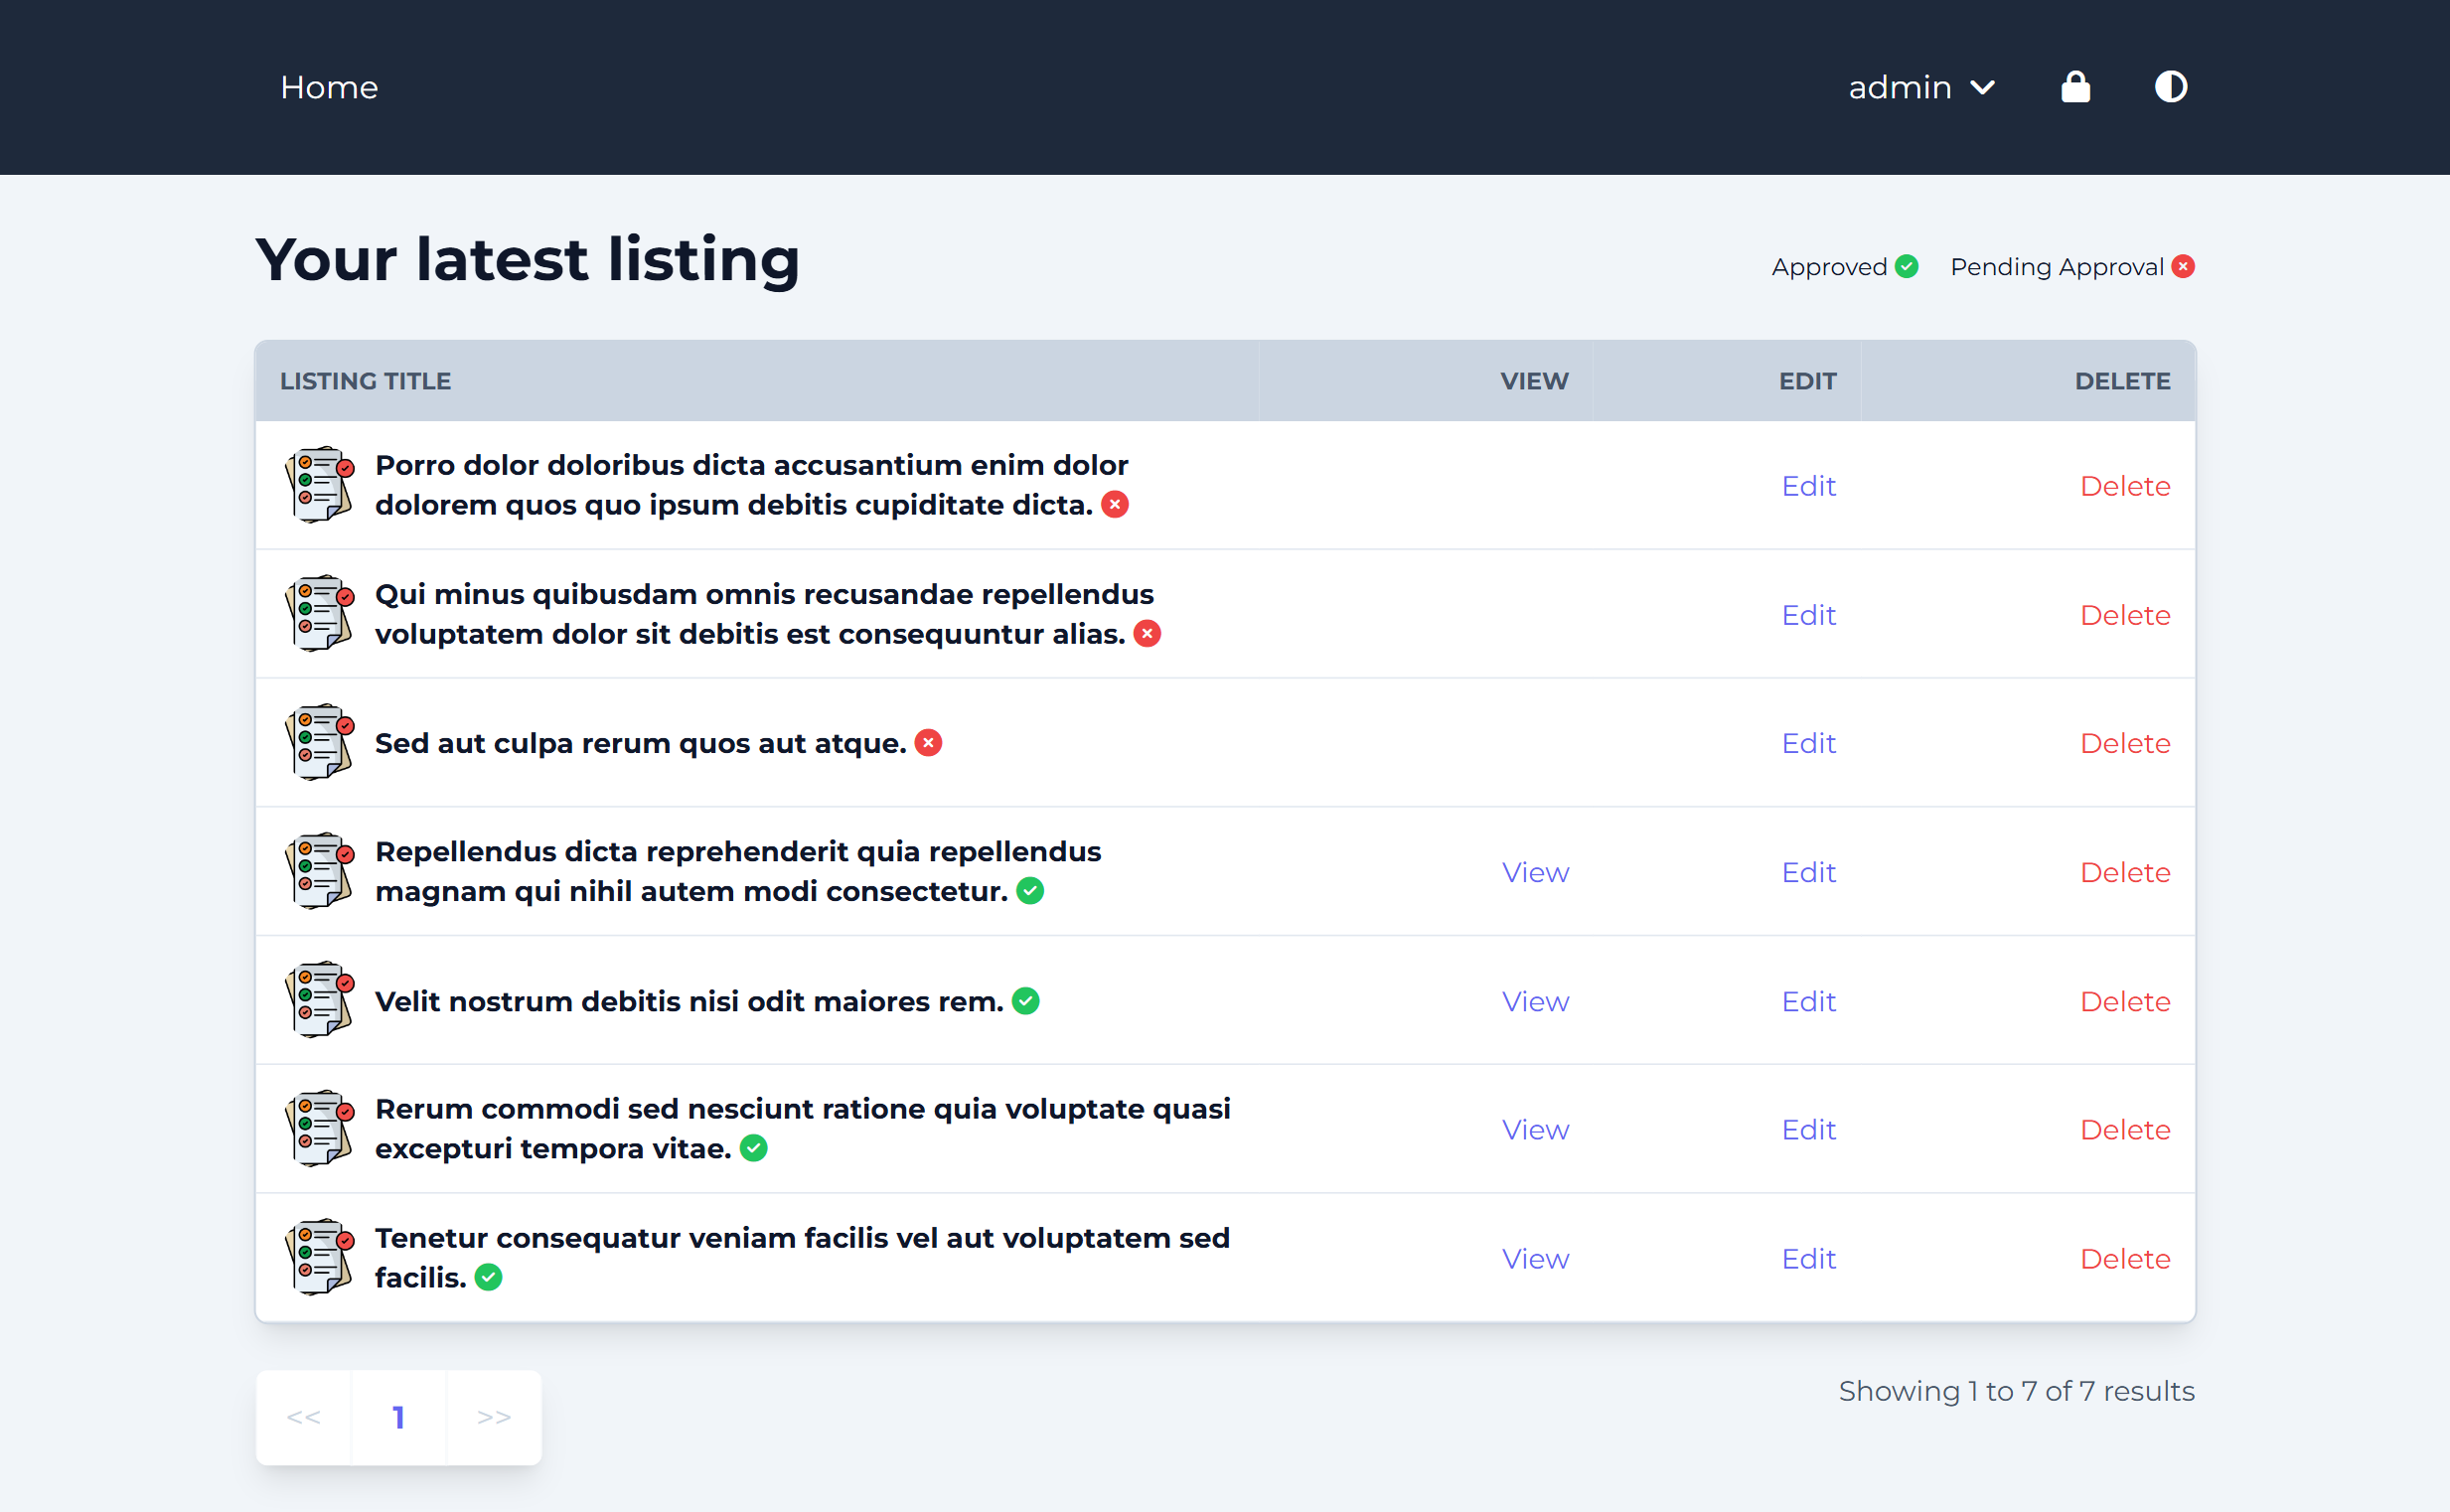Click the LISTING TITLE column header
2450x1512 pixels.
[x=365, y=381]
